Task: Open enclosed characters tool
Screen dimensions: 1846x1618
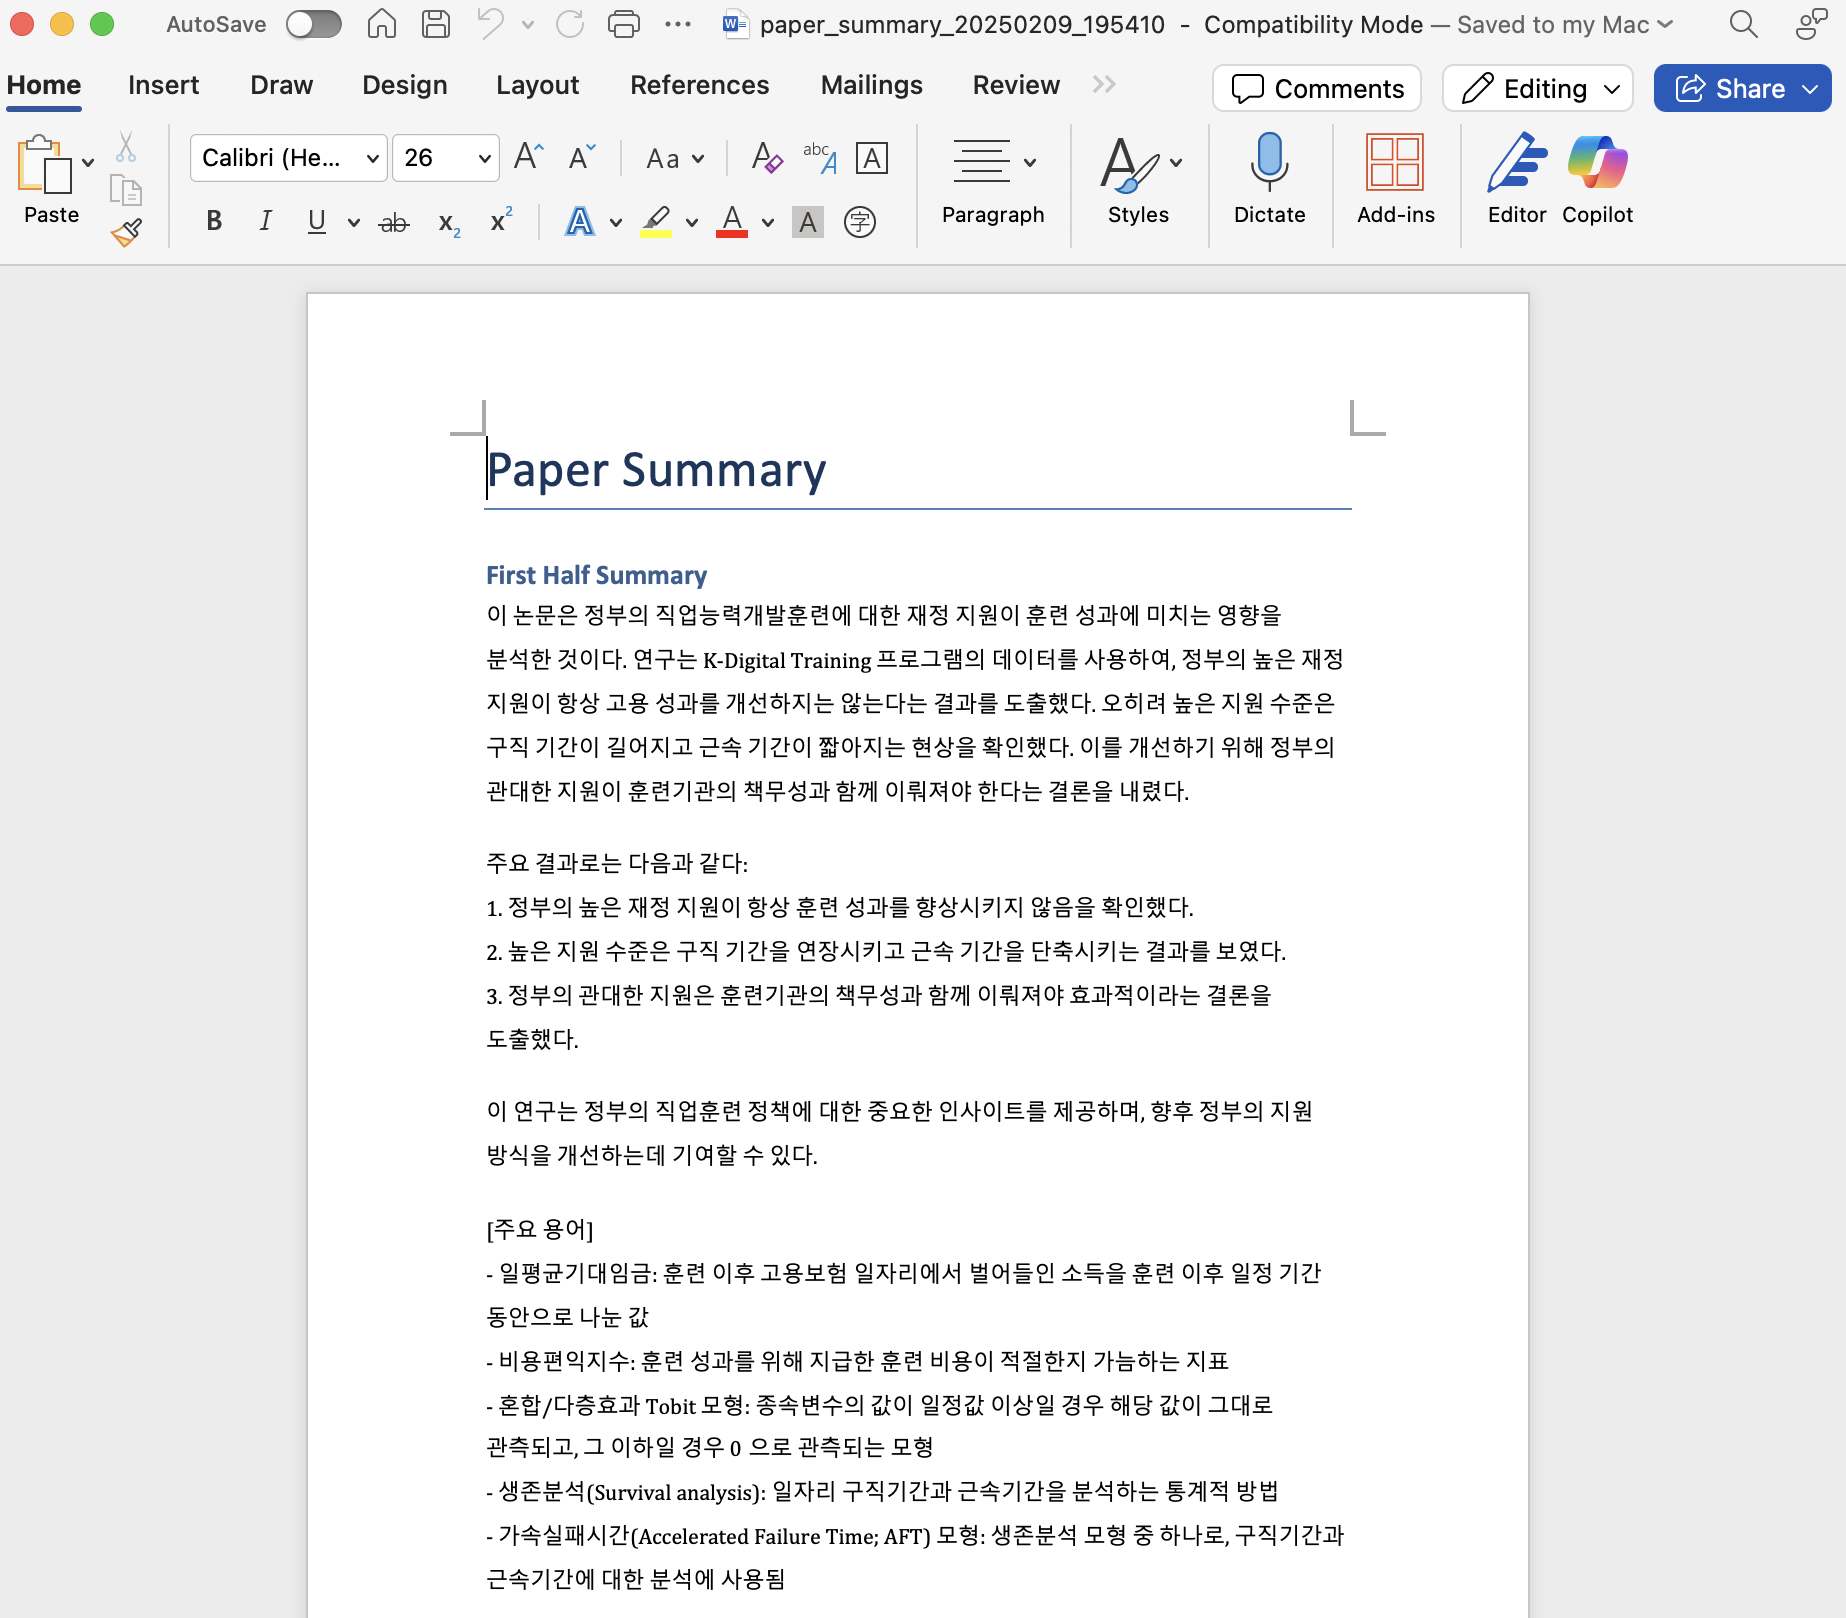Action: 860,222
